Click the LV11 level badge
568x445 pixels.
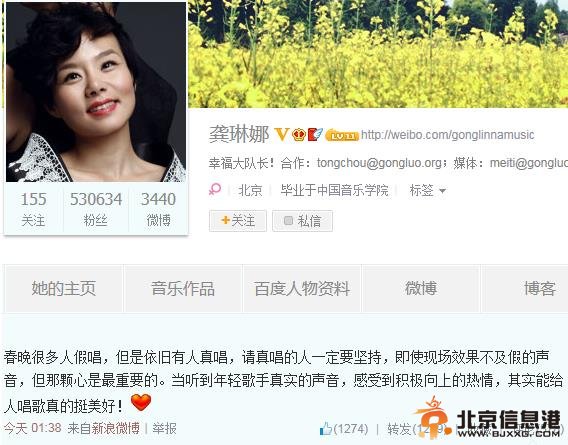coord(342,135)
